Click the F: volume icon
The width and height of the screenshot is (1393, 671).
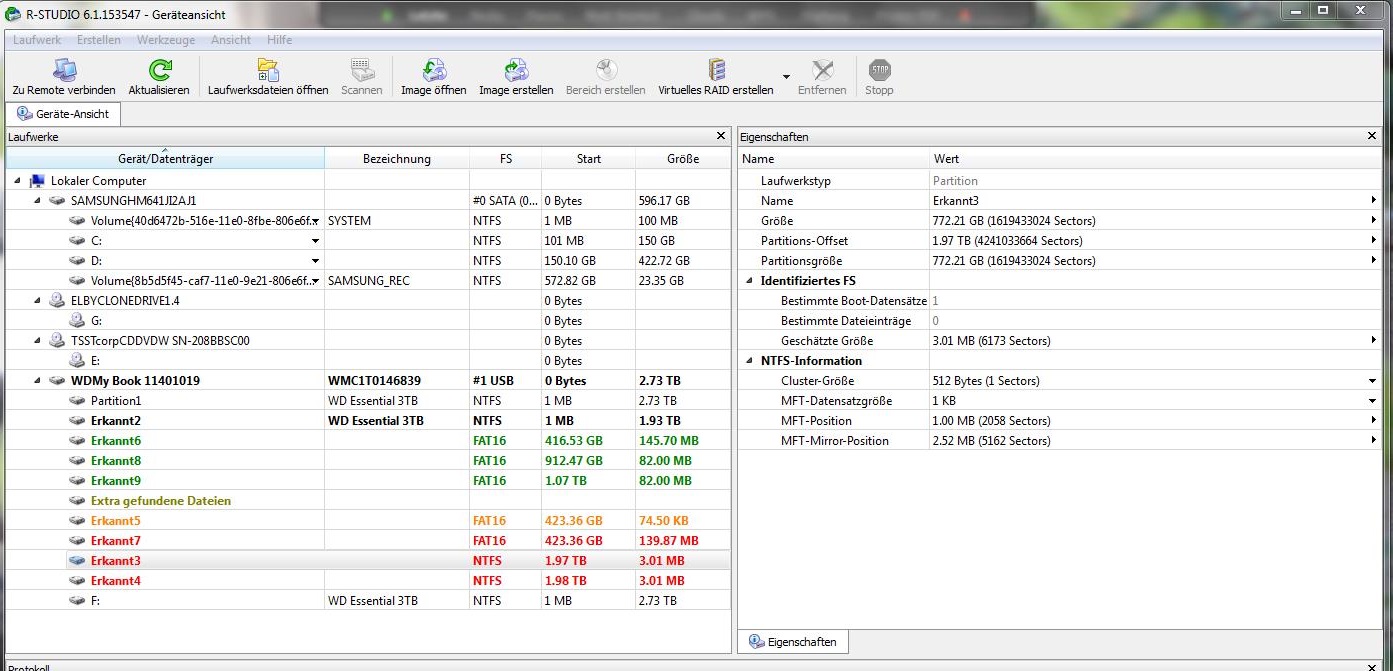coord(78,601)
